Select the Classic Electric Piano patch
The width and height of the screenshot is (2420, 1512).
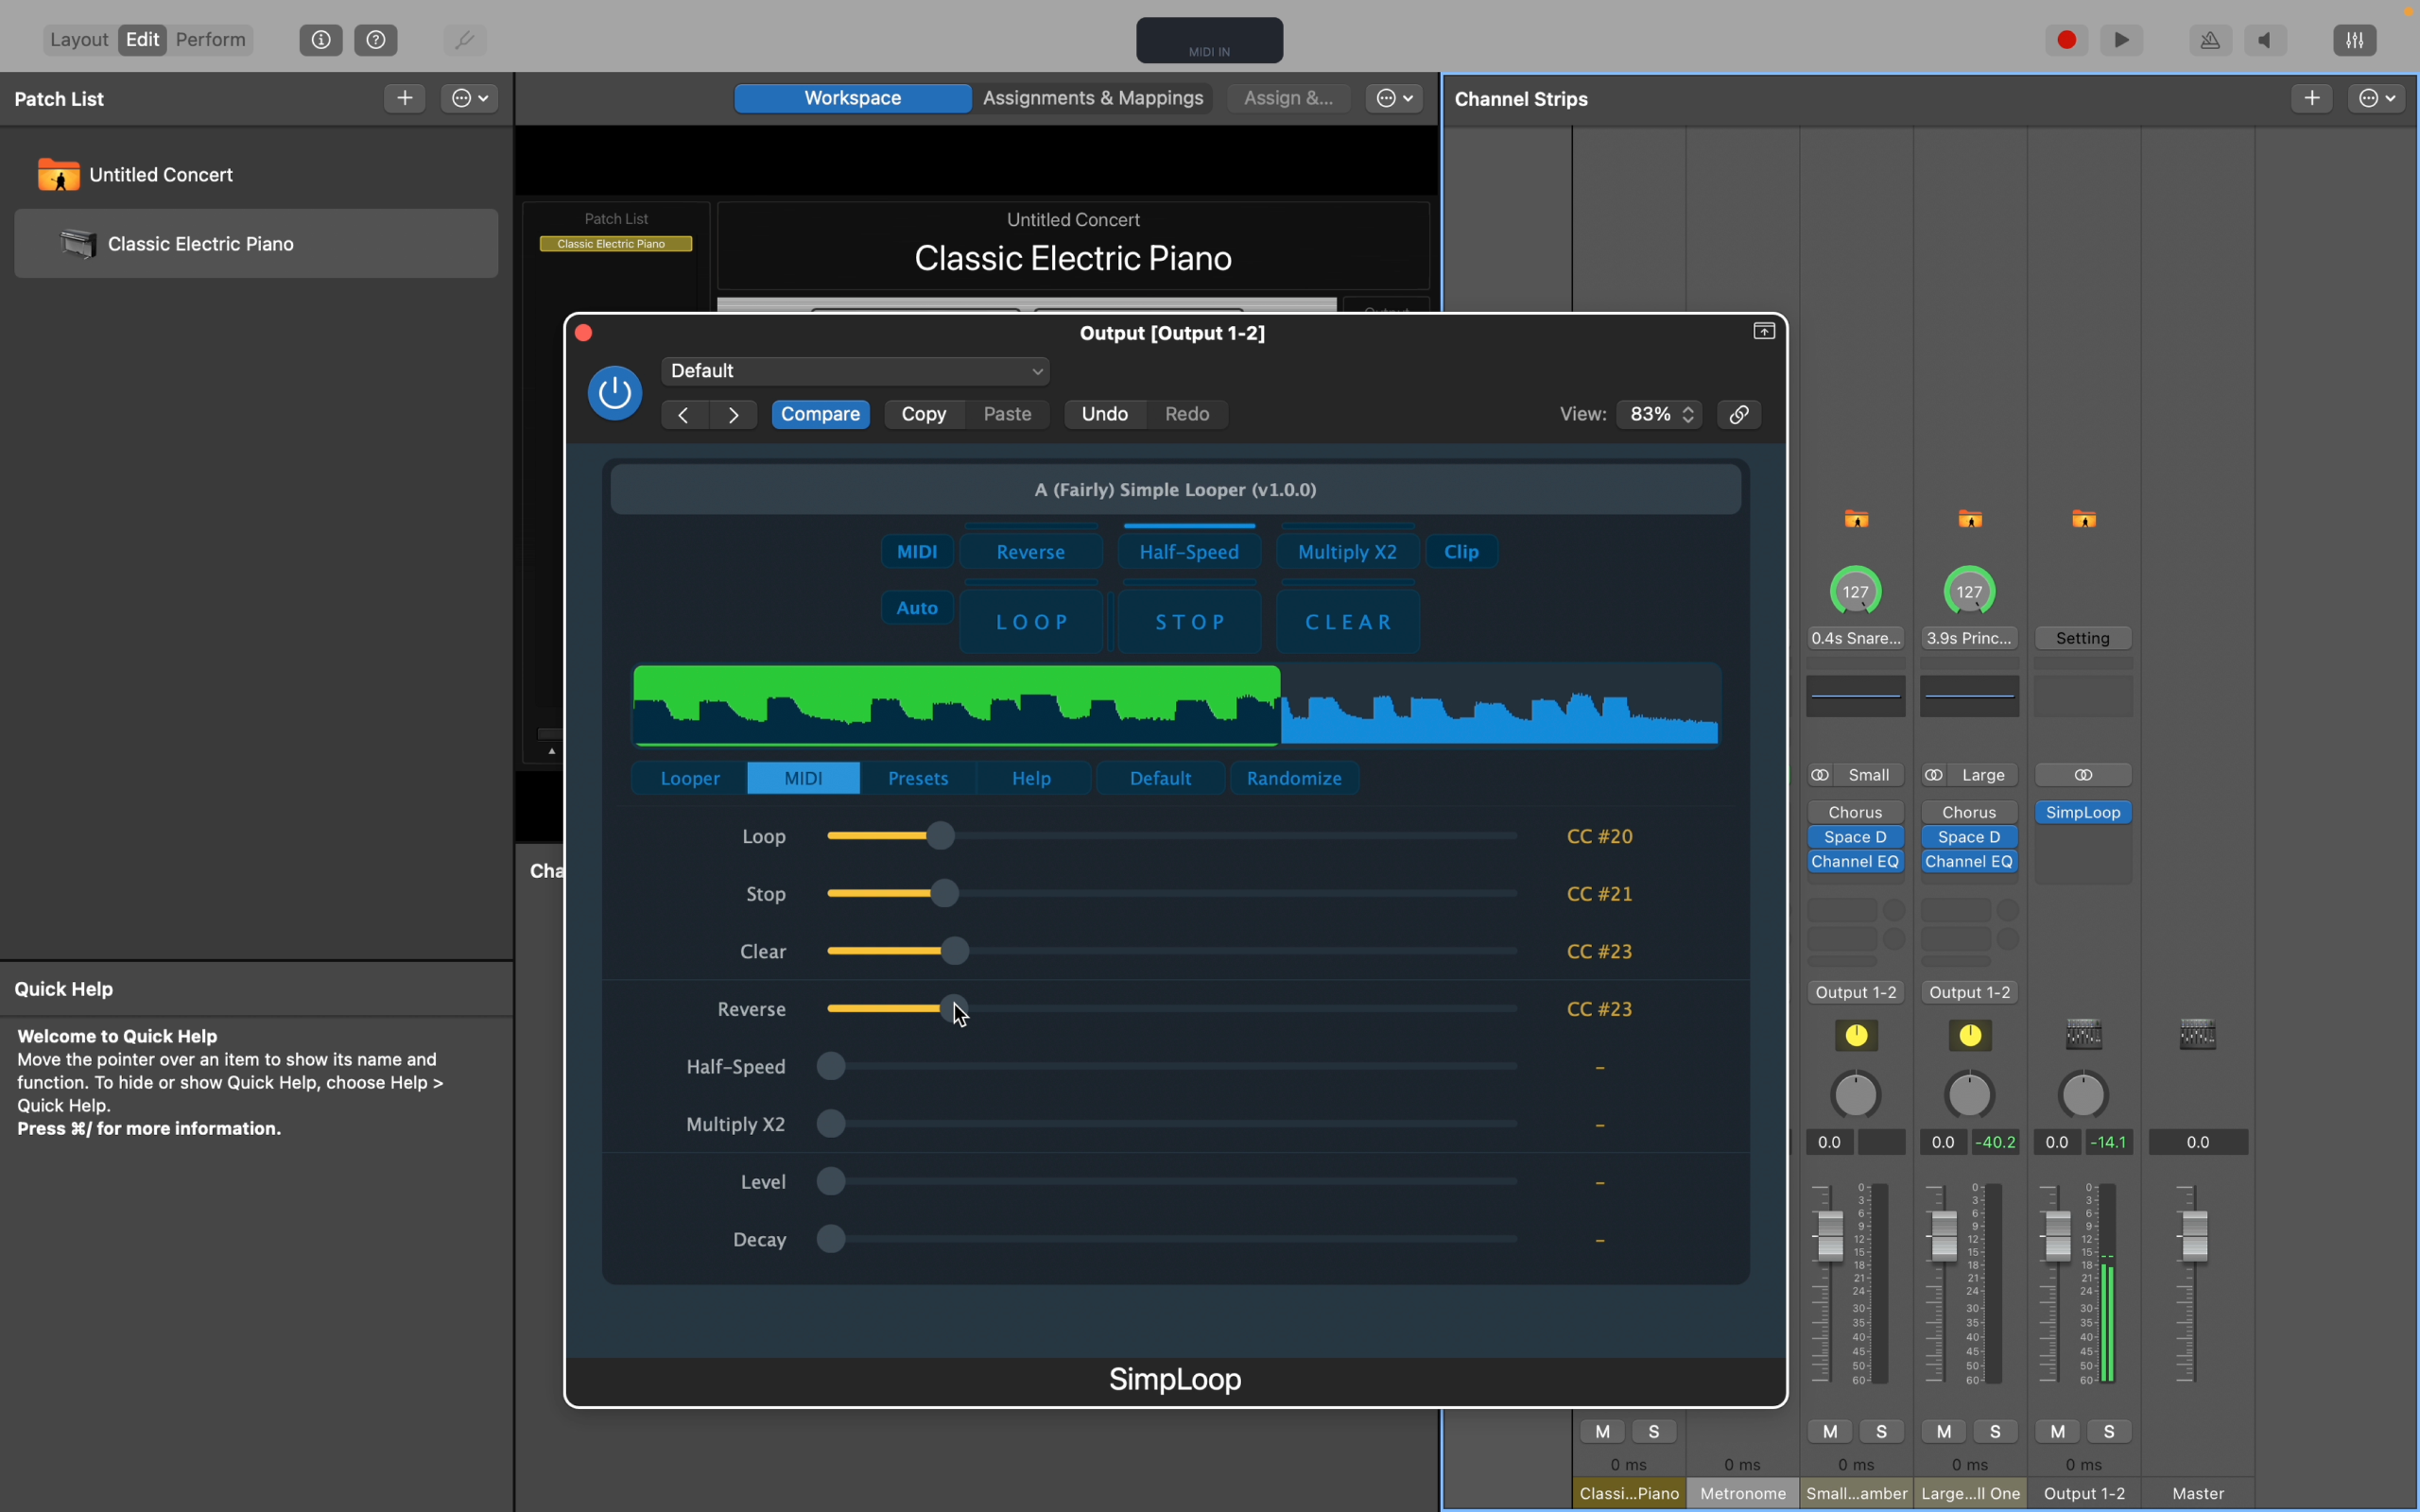click(256, 244)
